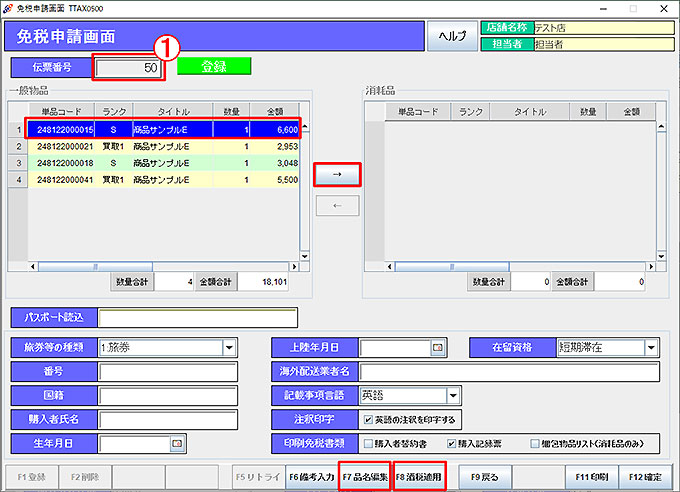Select row with code 248122000021
This screenshot has width=680, height=492.
coord(65,146)
